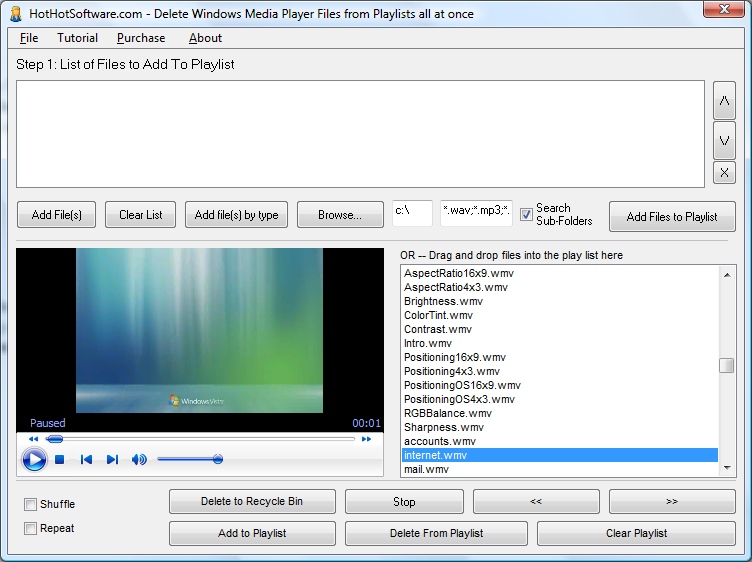Image resolution: width=752 pixels, height=562 pixels.
Task: Move selected file up with ^ button
Action: (x=724, y=100)
